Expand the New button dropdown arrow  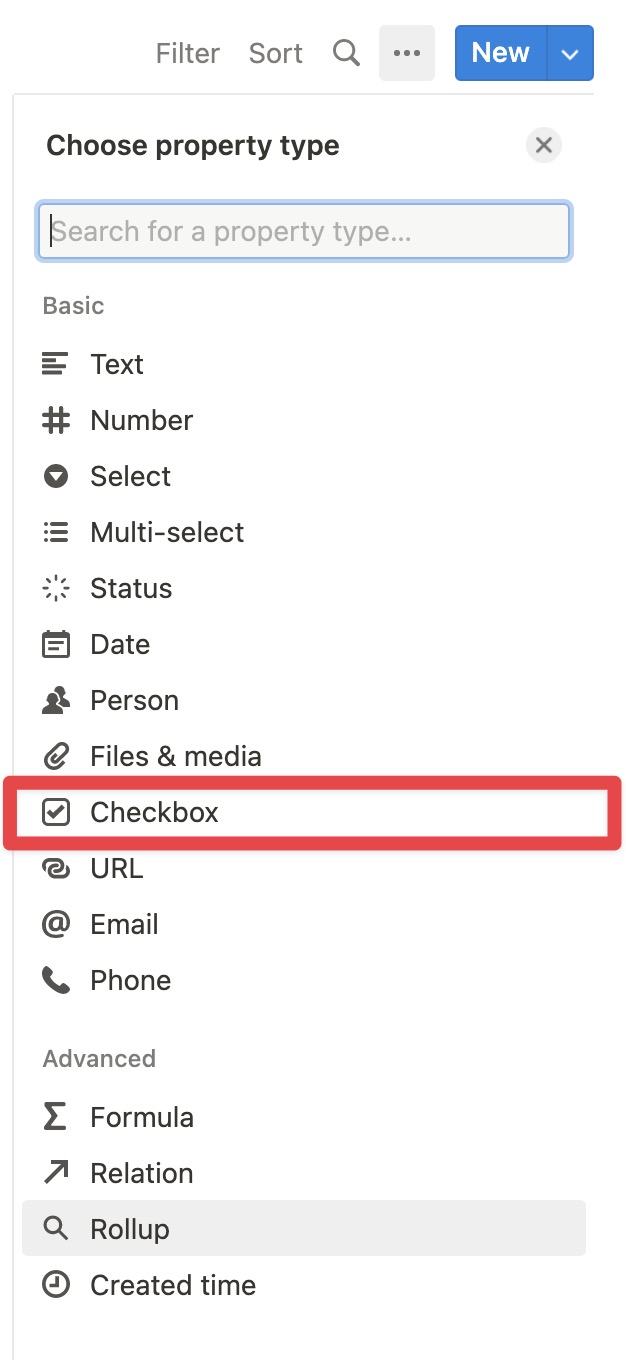(570, 53)
